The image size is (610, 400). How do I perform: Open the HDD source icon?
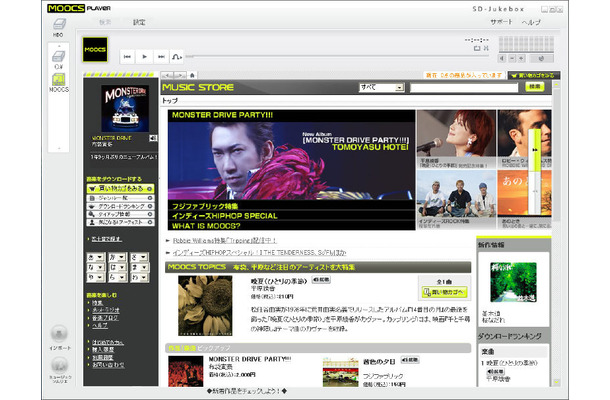coord(59,25)
